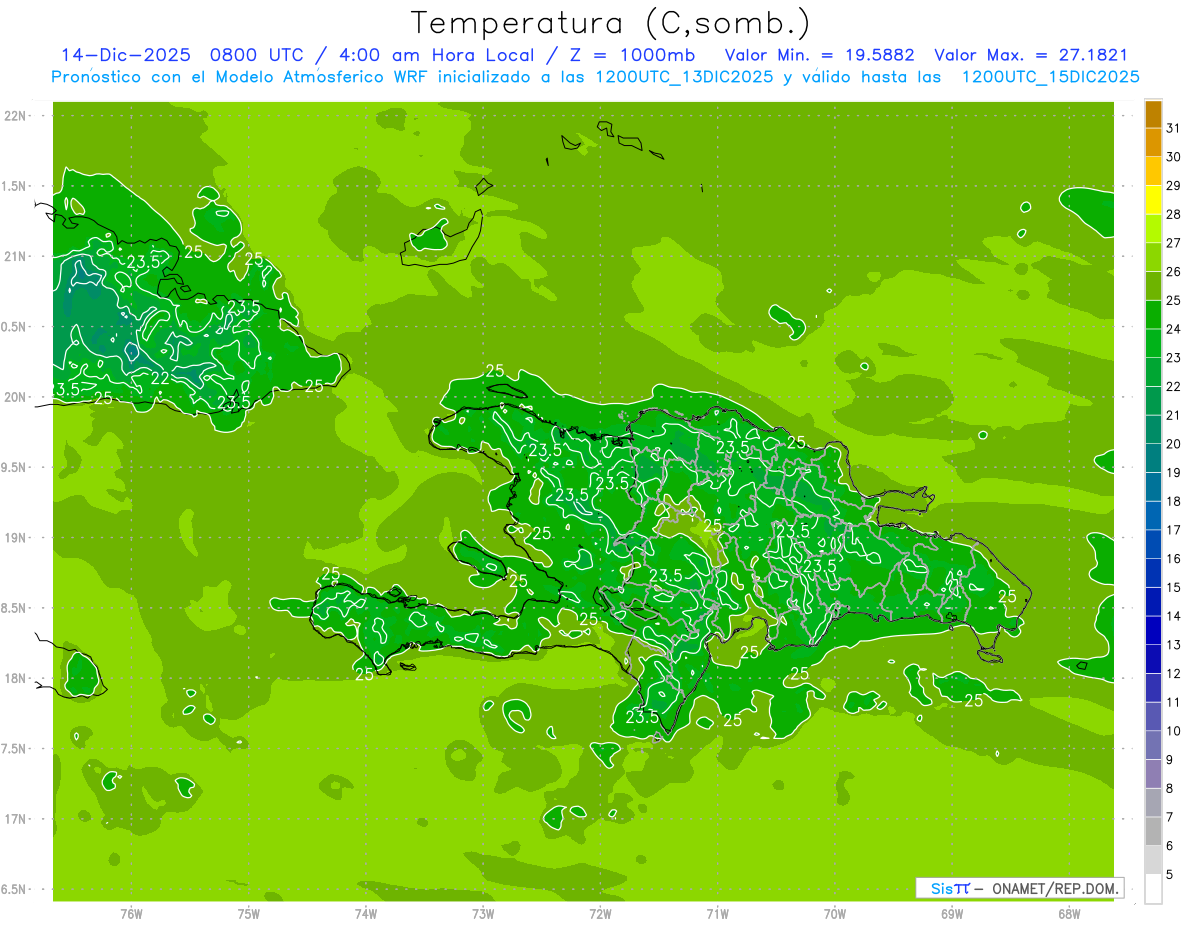
Task: Click the teal colorbar swatch between 19 and 20
Action: [1153, 458]
